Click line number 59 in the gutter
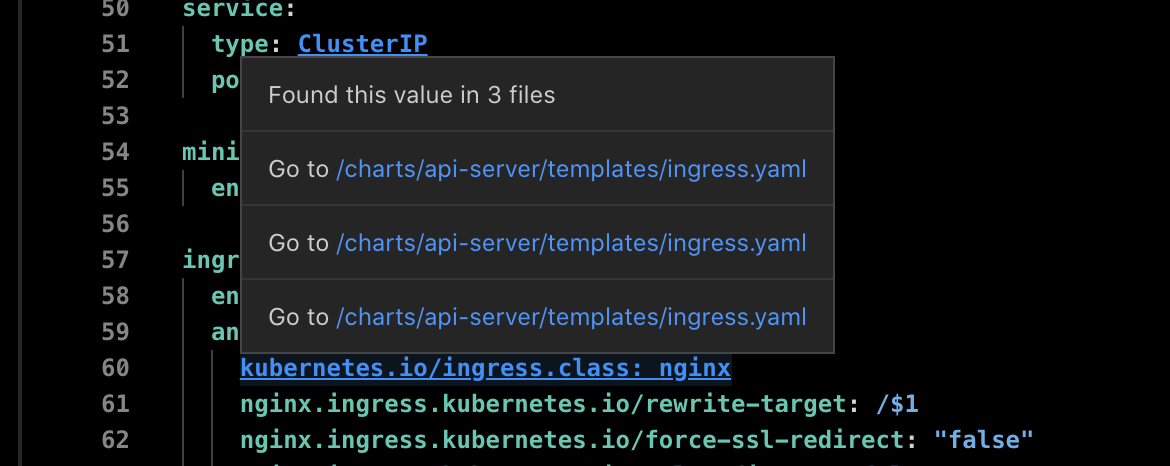Viewport: 1170px width, 466px height. pyautogui.click(x=115, y=332)
